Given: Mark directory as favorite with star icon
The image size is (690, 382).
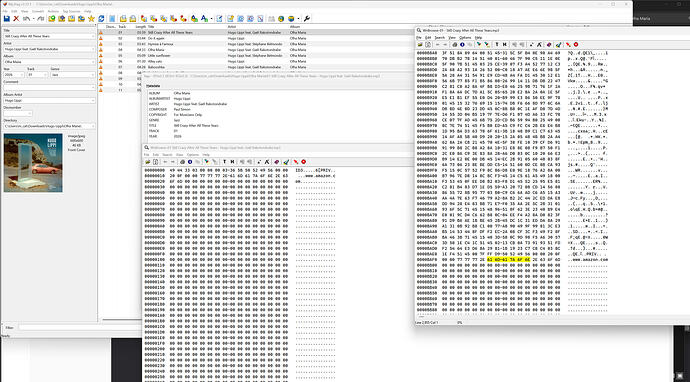Looking at the screenshot, I should (91, 18).
